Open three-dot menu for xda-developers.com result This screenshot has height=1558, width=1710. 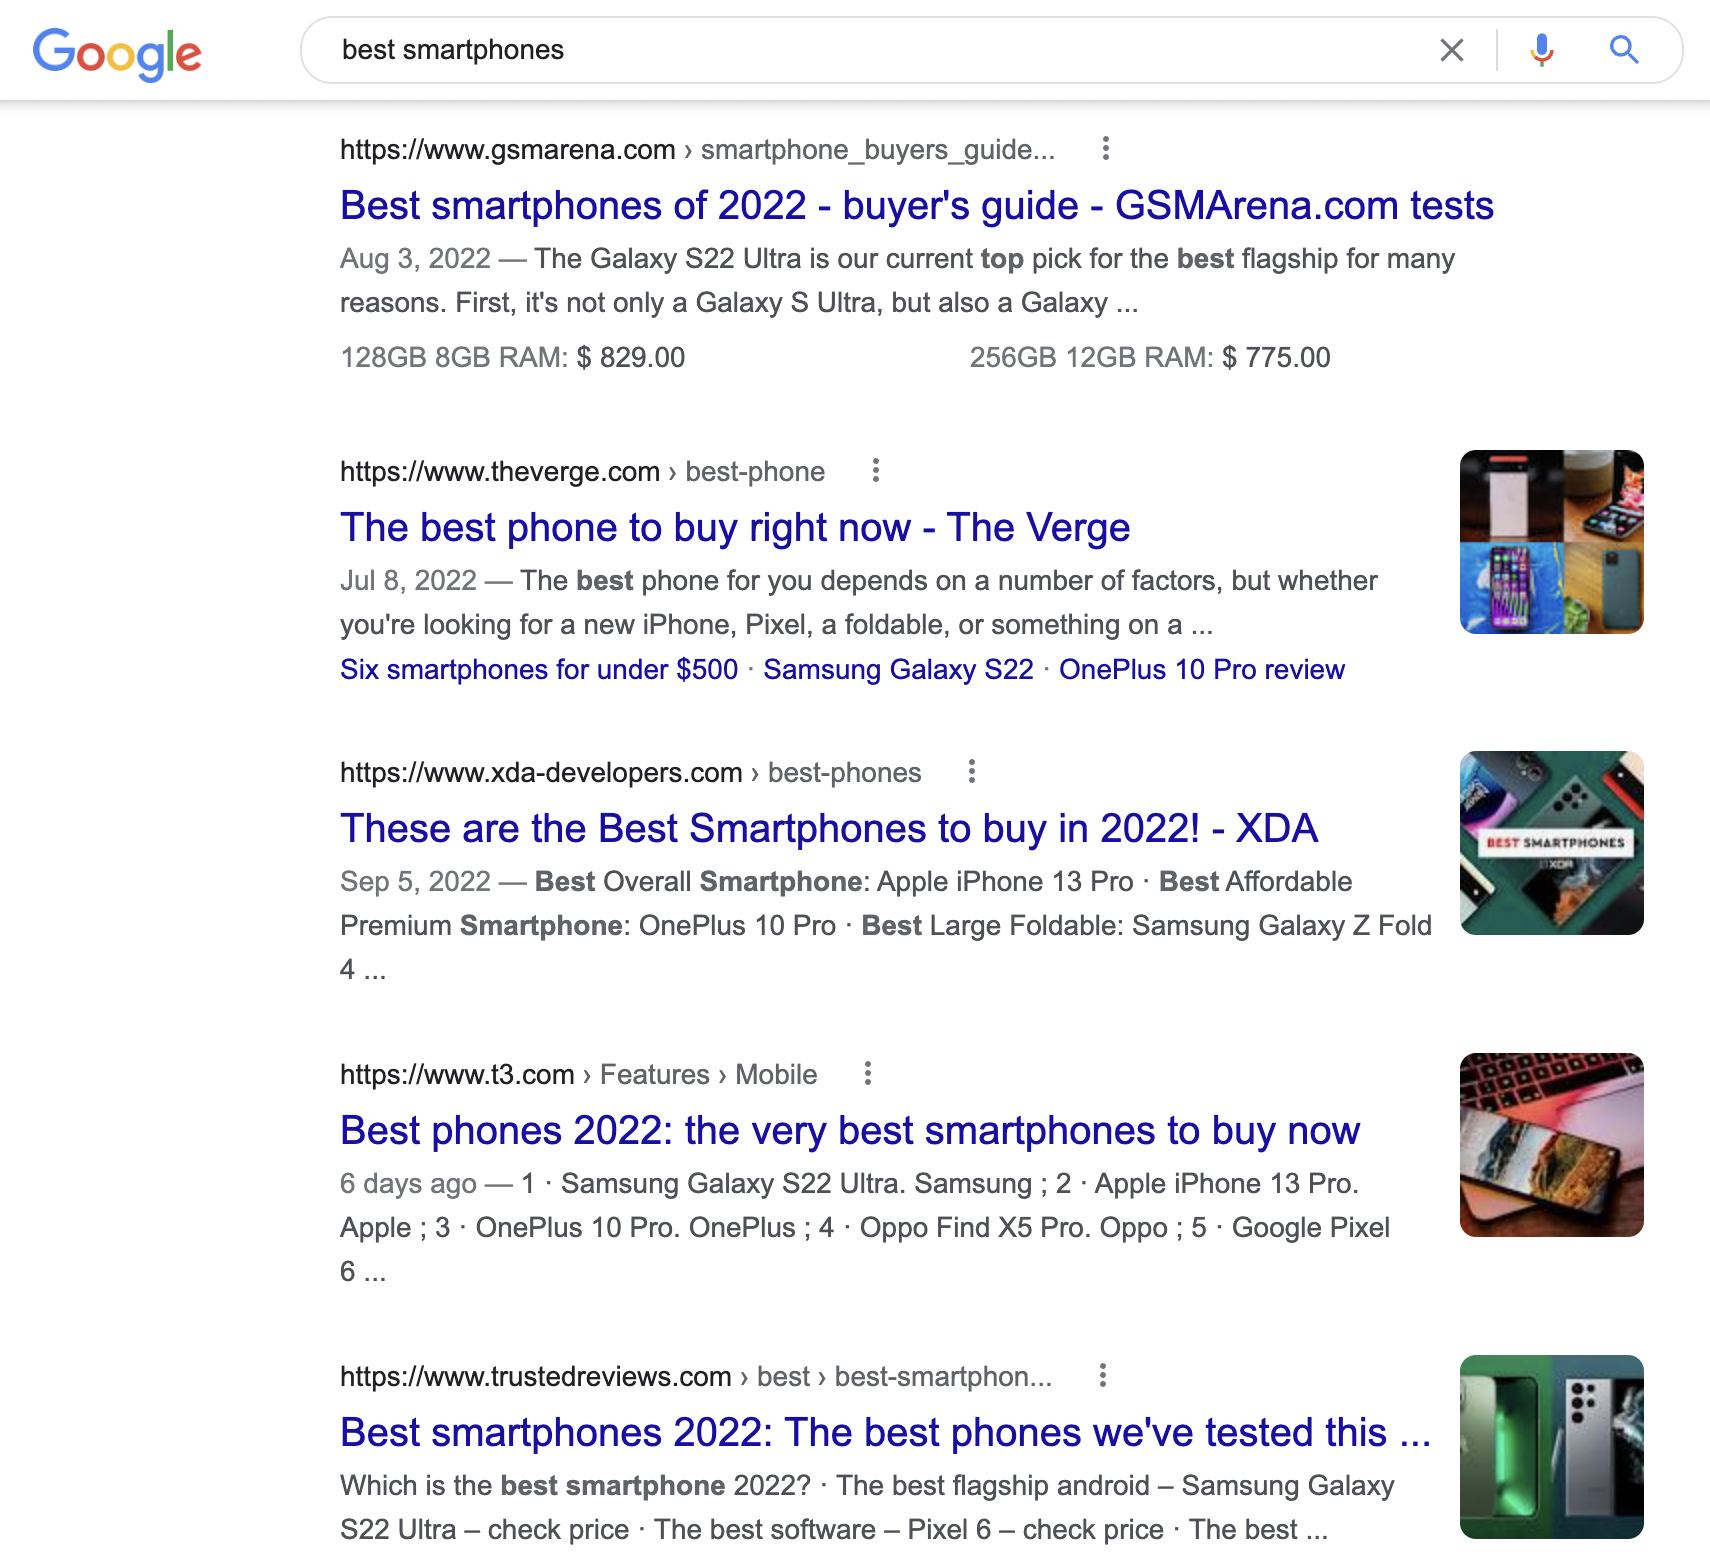coord(972,772)
